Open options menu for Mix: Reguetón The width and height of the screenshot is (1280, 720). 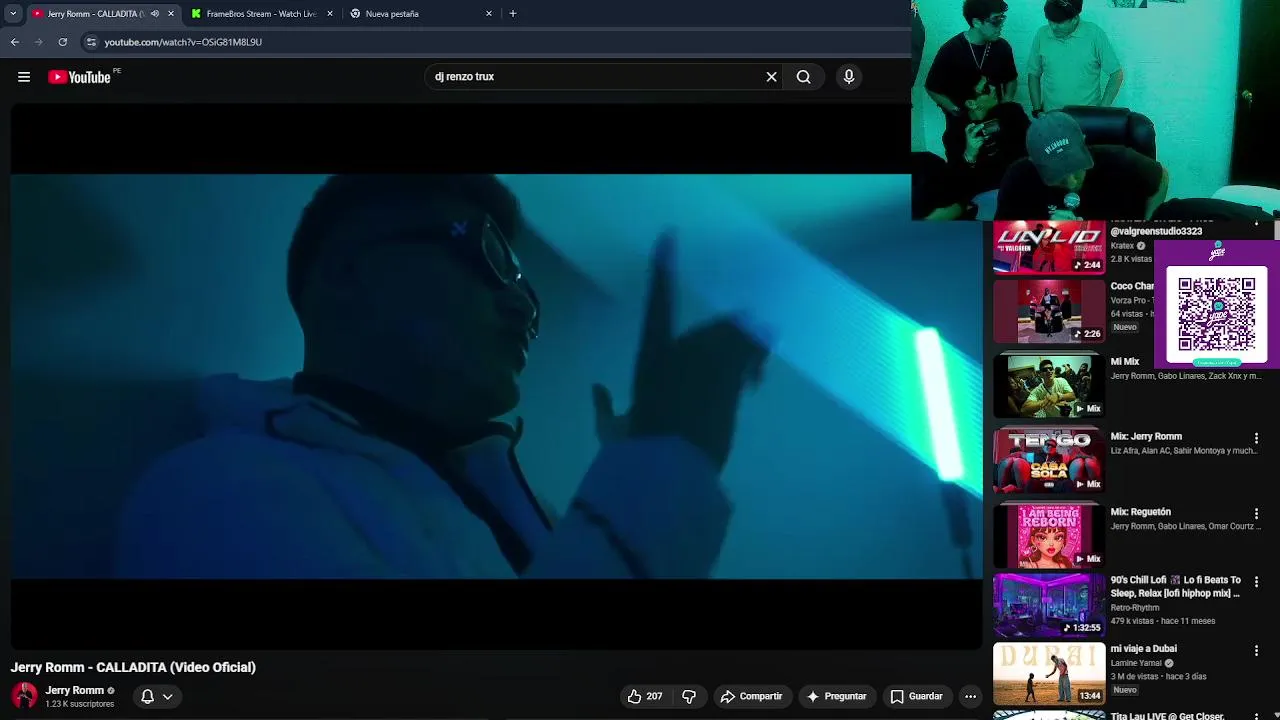[x=1256, y=514]
